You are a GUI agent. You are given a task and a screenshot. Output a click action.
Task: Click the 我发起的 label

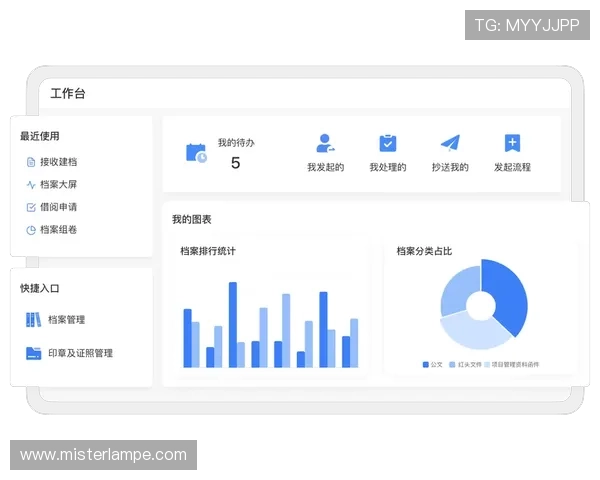[326, 167]
